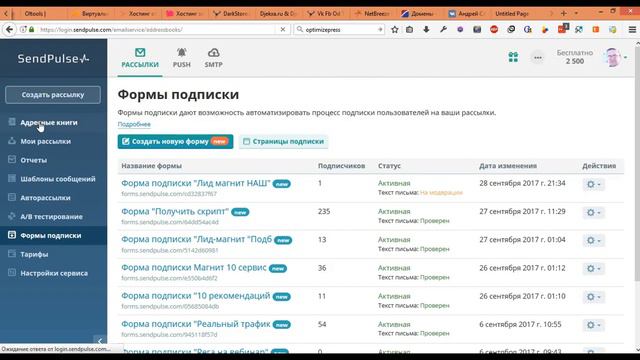Screen dimensions: 640x360
Task: Open Отчеты in sidebar
Action: click(x=33, y=160)
